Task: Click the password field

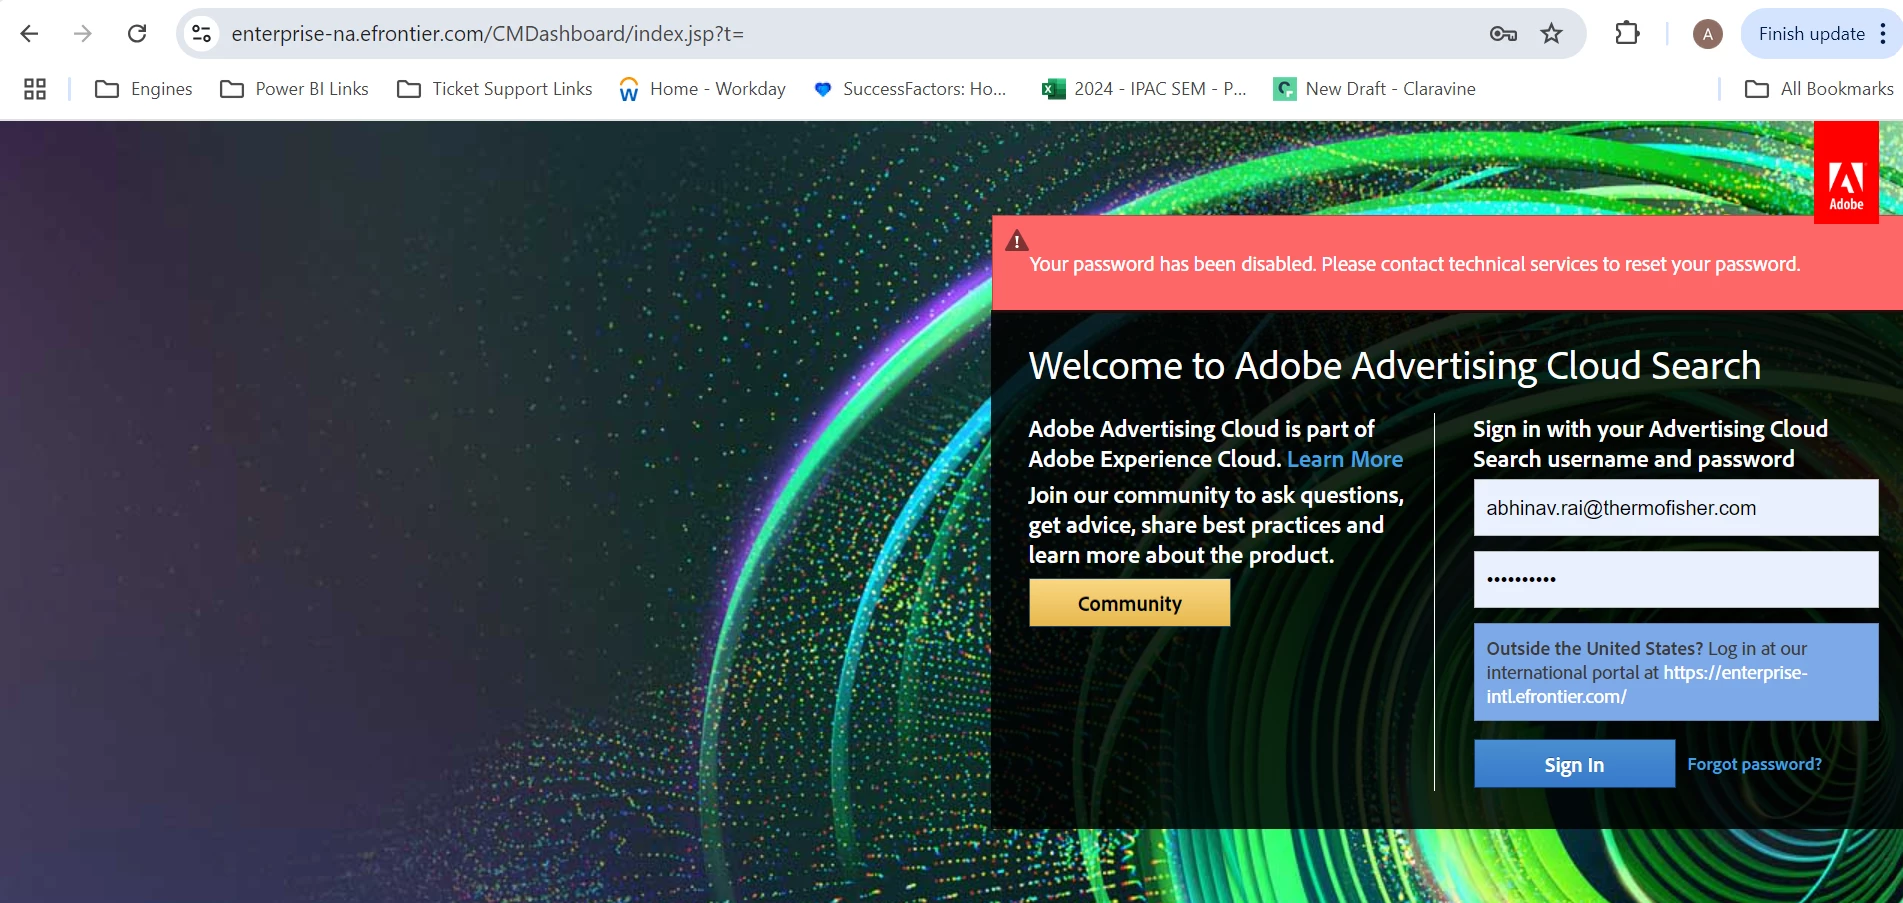Action: (1676, 579)
